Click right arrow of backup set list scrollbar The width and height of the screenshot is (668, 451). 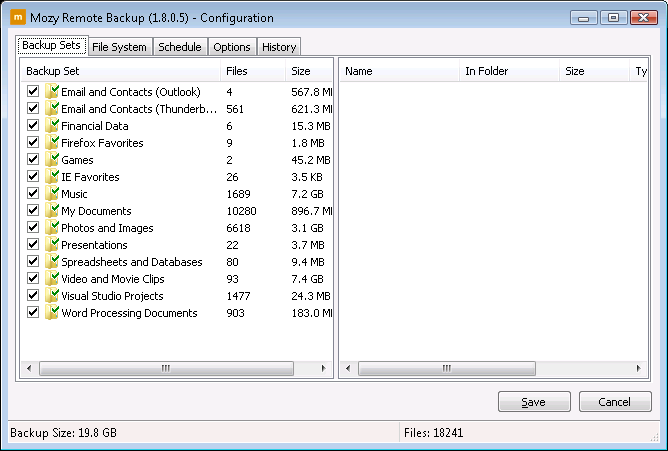[323, 369]
